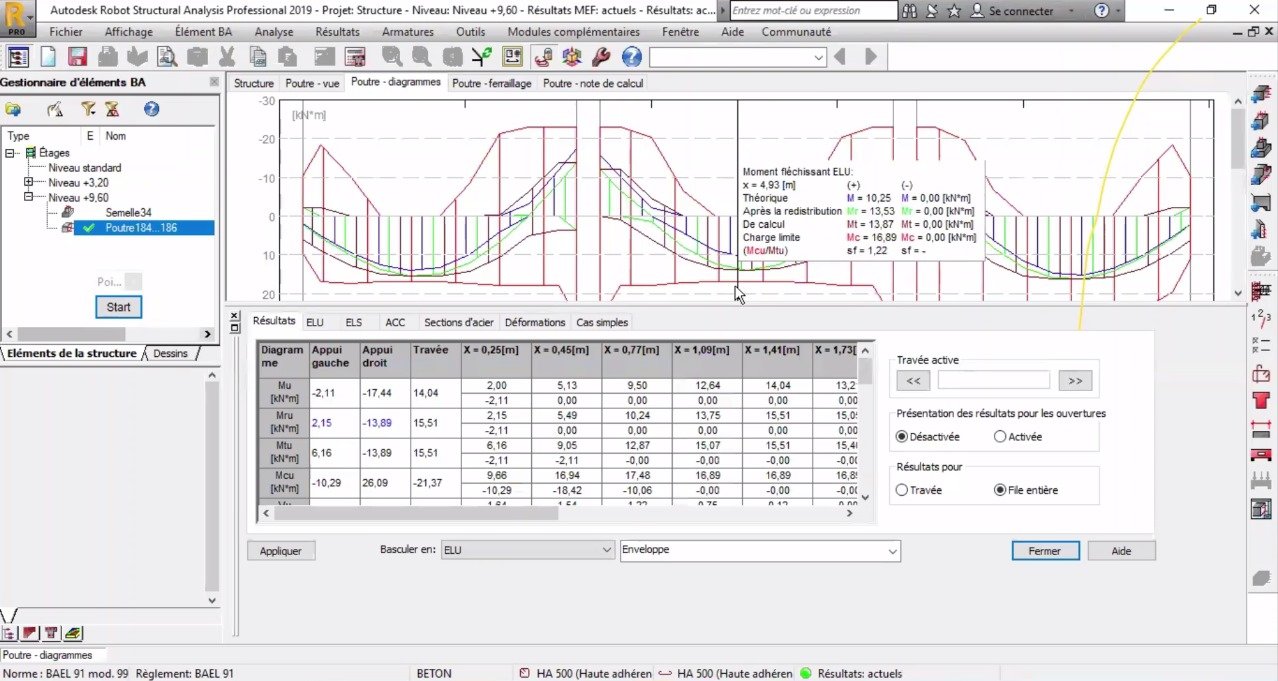The width and height of the screenshot is (1278, 681).
Task: Expand the Niveau +3,20 tree node
Action: tap(29, 183)
